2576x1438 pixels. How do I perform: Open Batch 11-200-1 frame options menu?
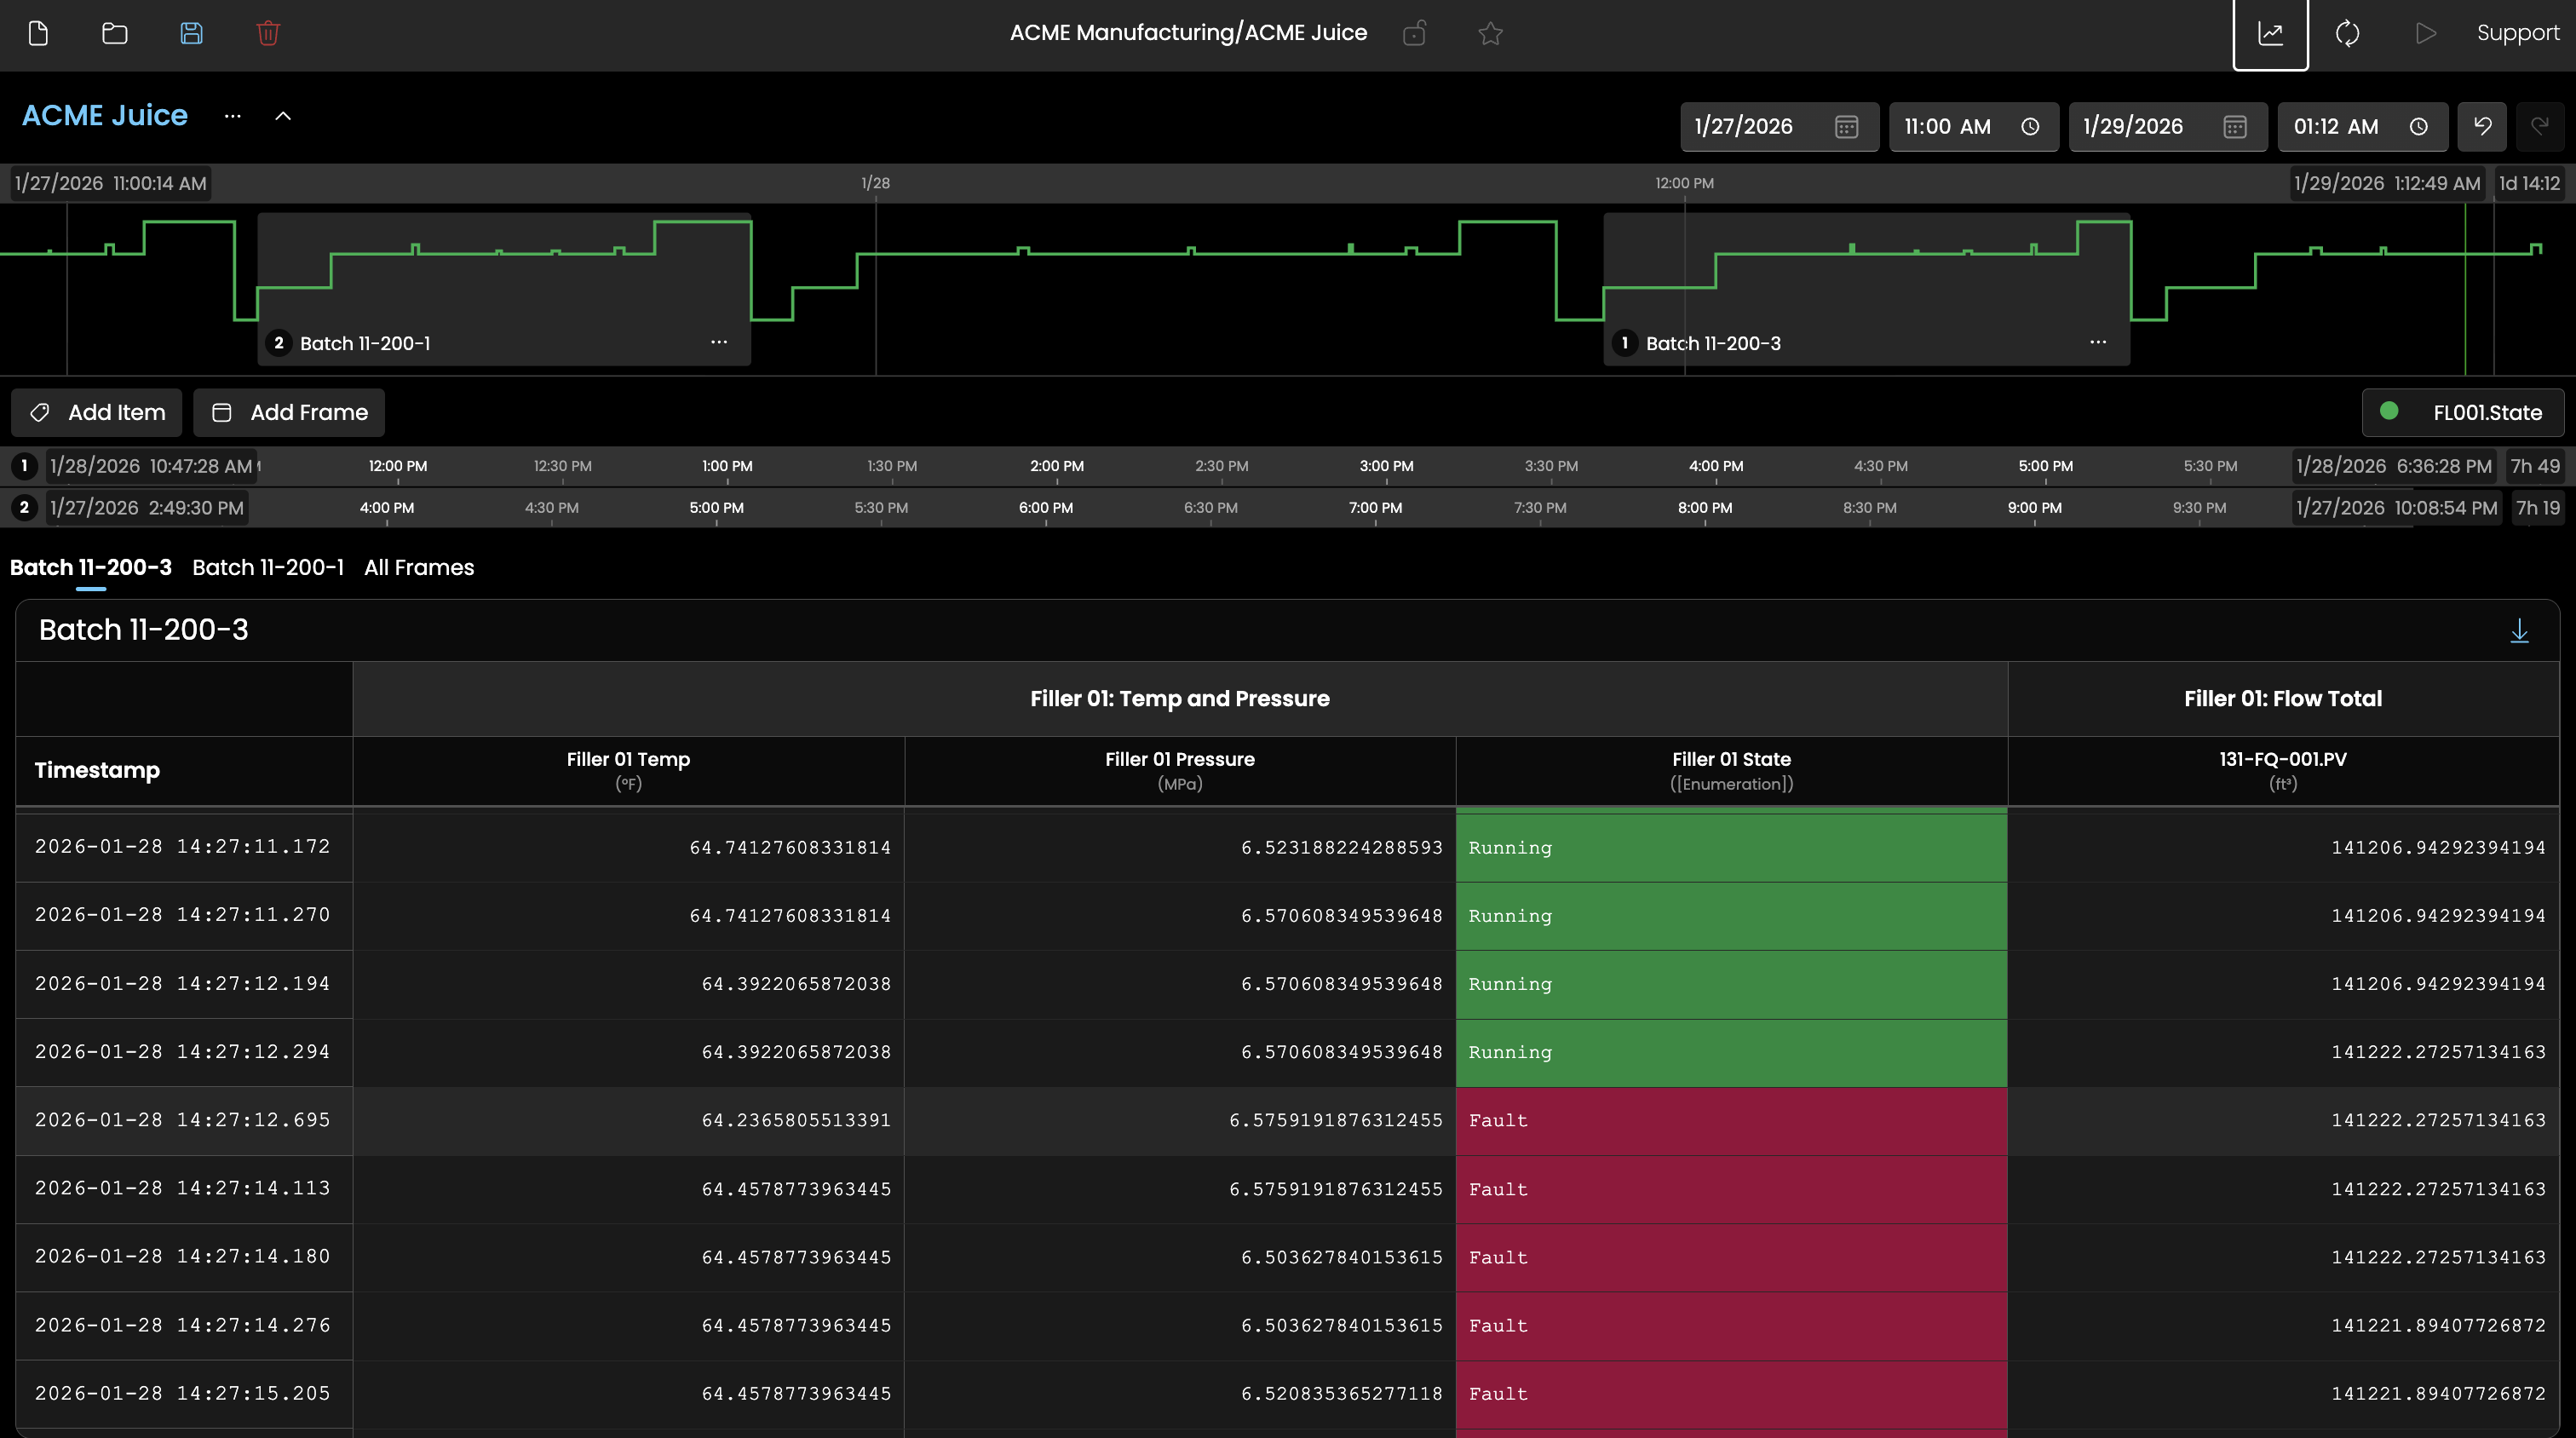click(719, 342)
